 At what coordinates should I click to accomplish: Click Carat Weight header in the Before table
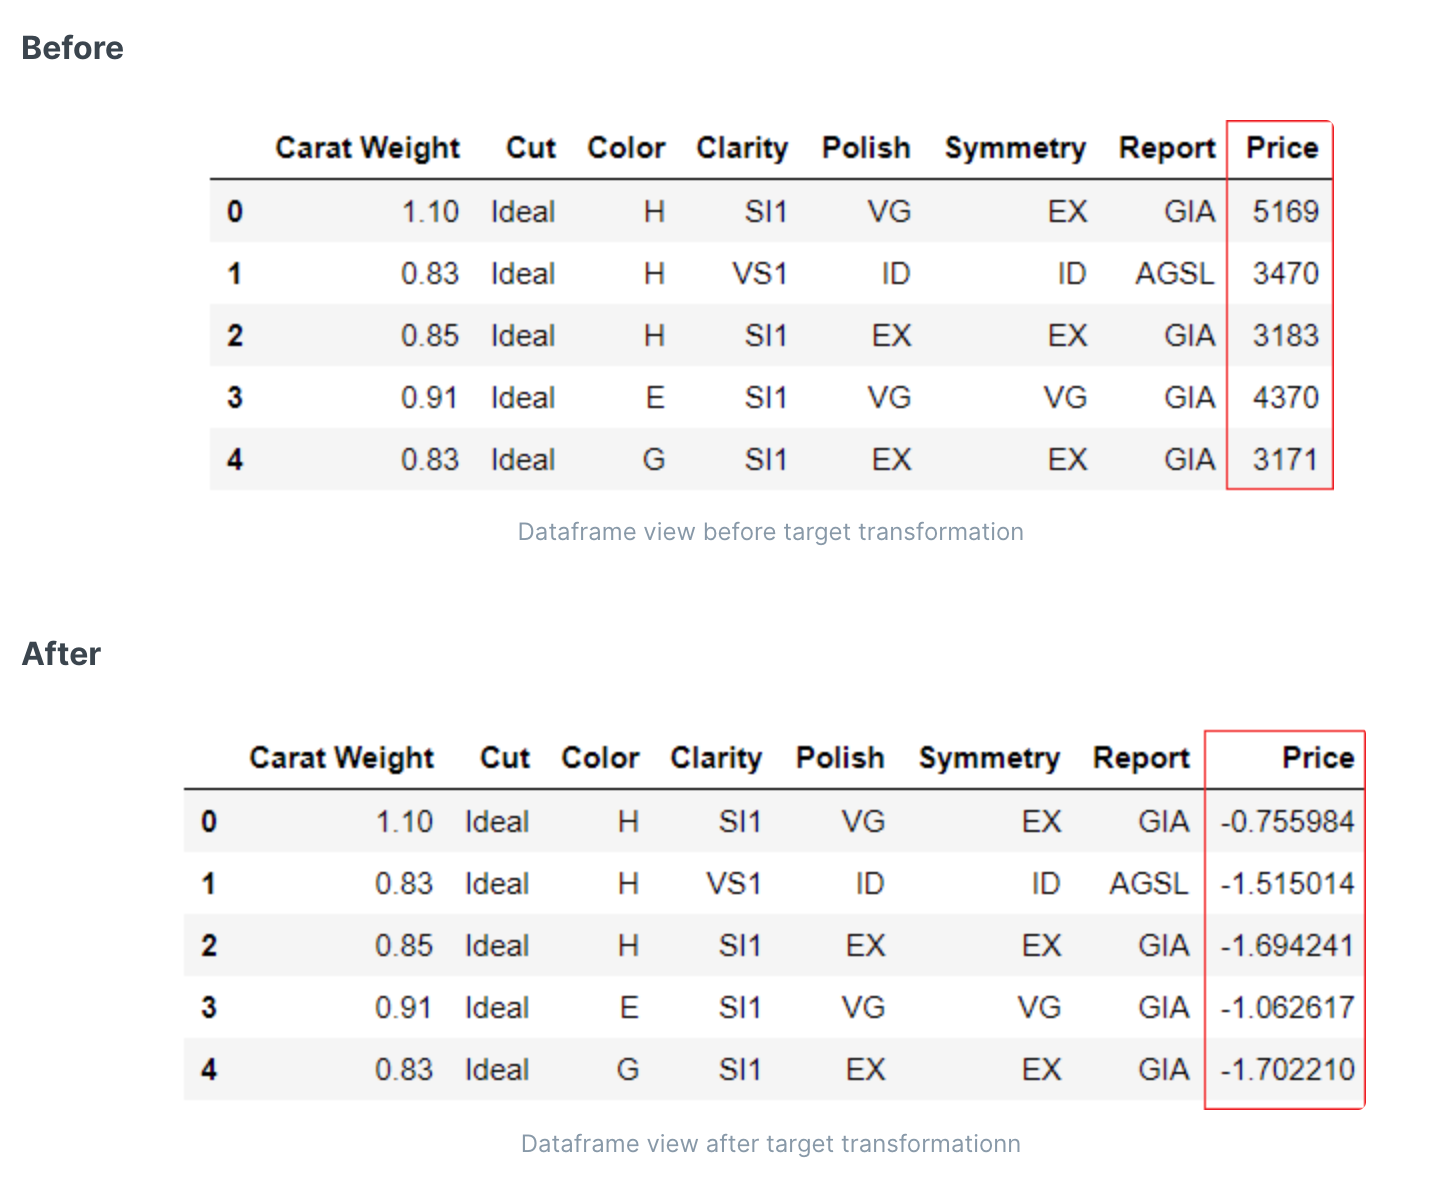pos(367,148)
